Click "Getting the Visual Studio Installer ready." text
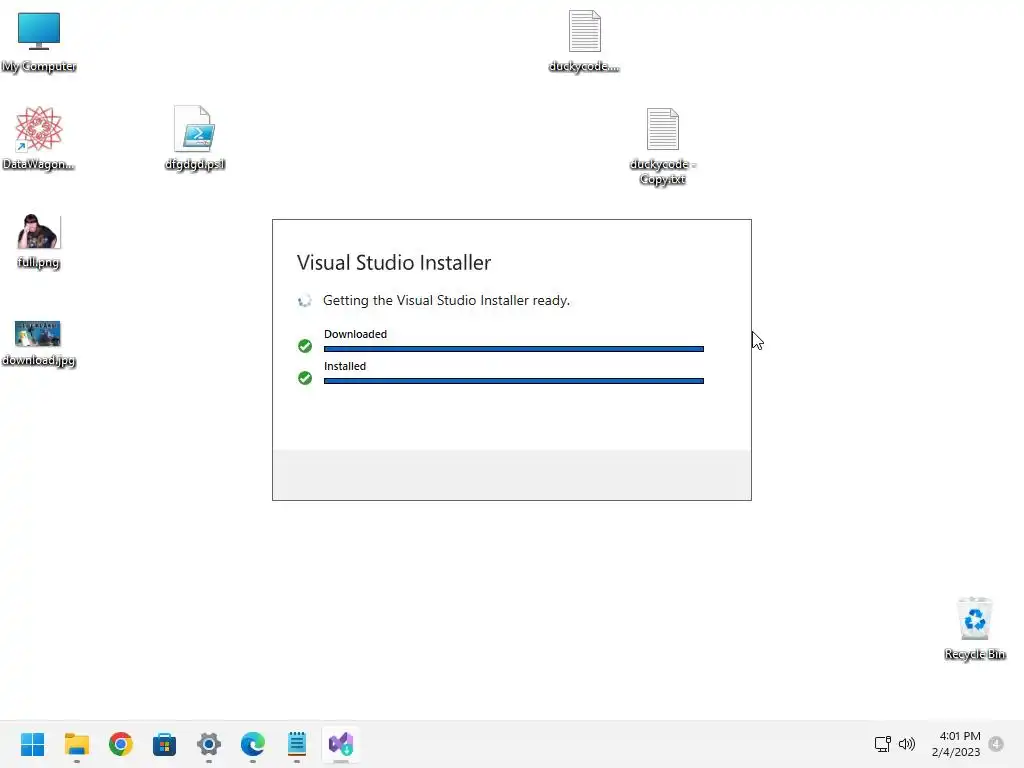The height and width of the screenshot is (768, 1024). coord(447,300)
